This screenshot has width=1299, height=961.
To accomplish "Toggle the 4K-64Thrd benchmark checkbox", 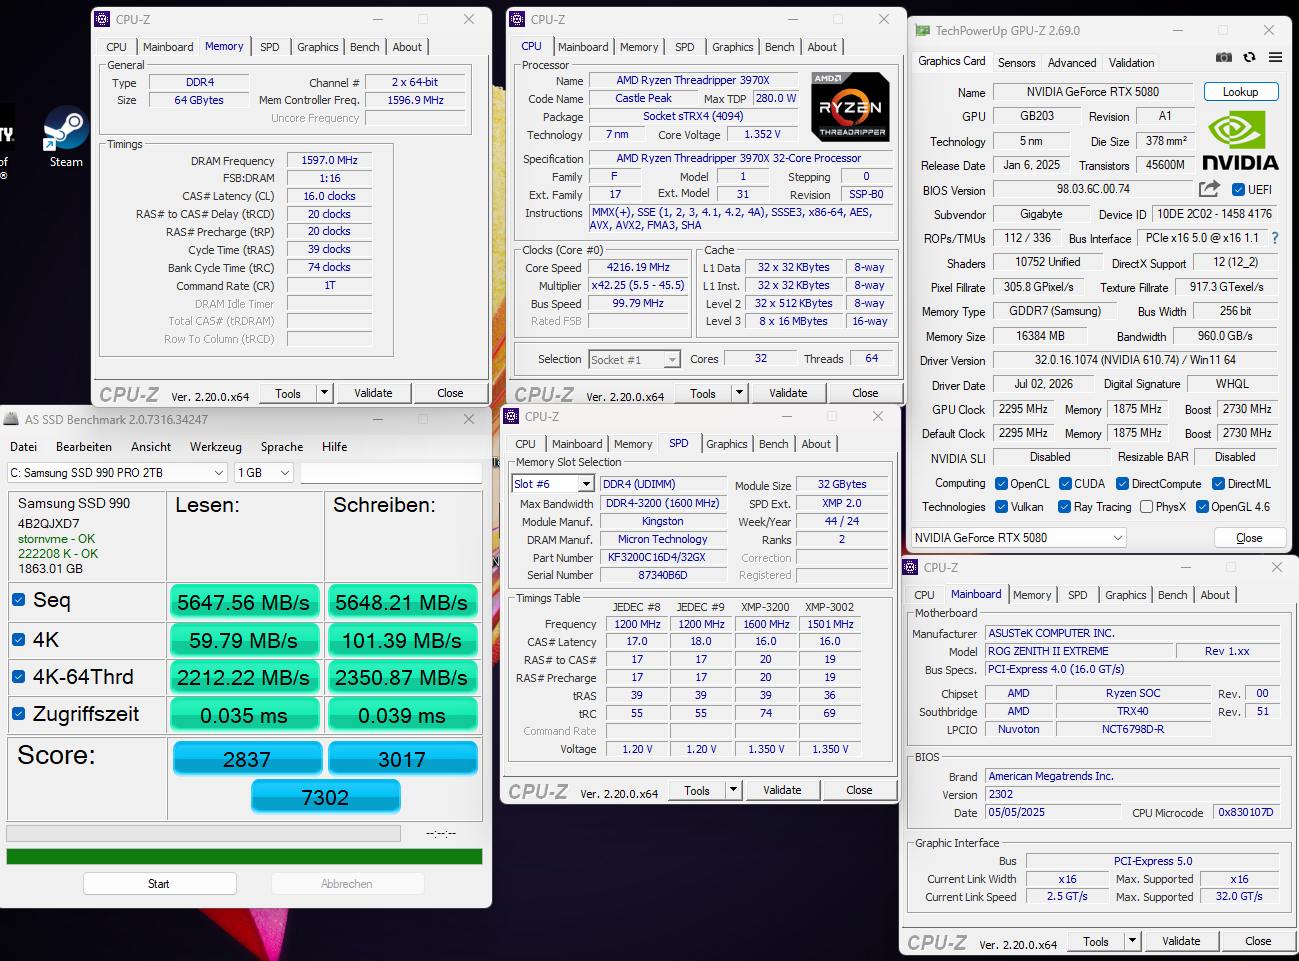I will pyautogui.click(x=18, y=677).
